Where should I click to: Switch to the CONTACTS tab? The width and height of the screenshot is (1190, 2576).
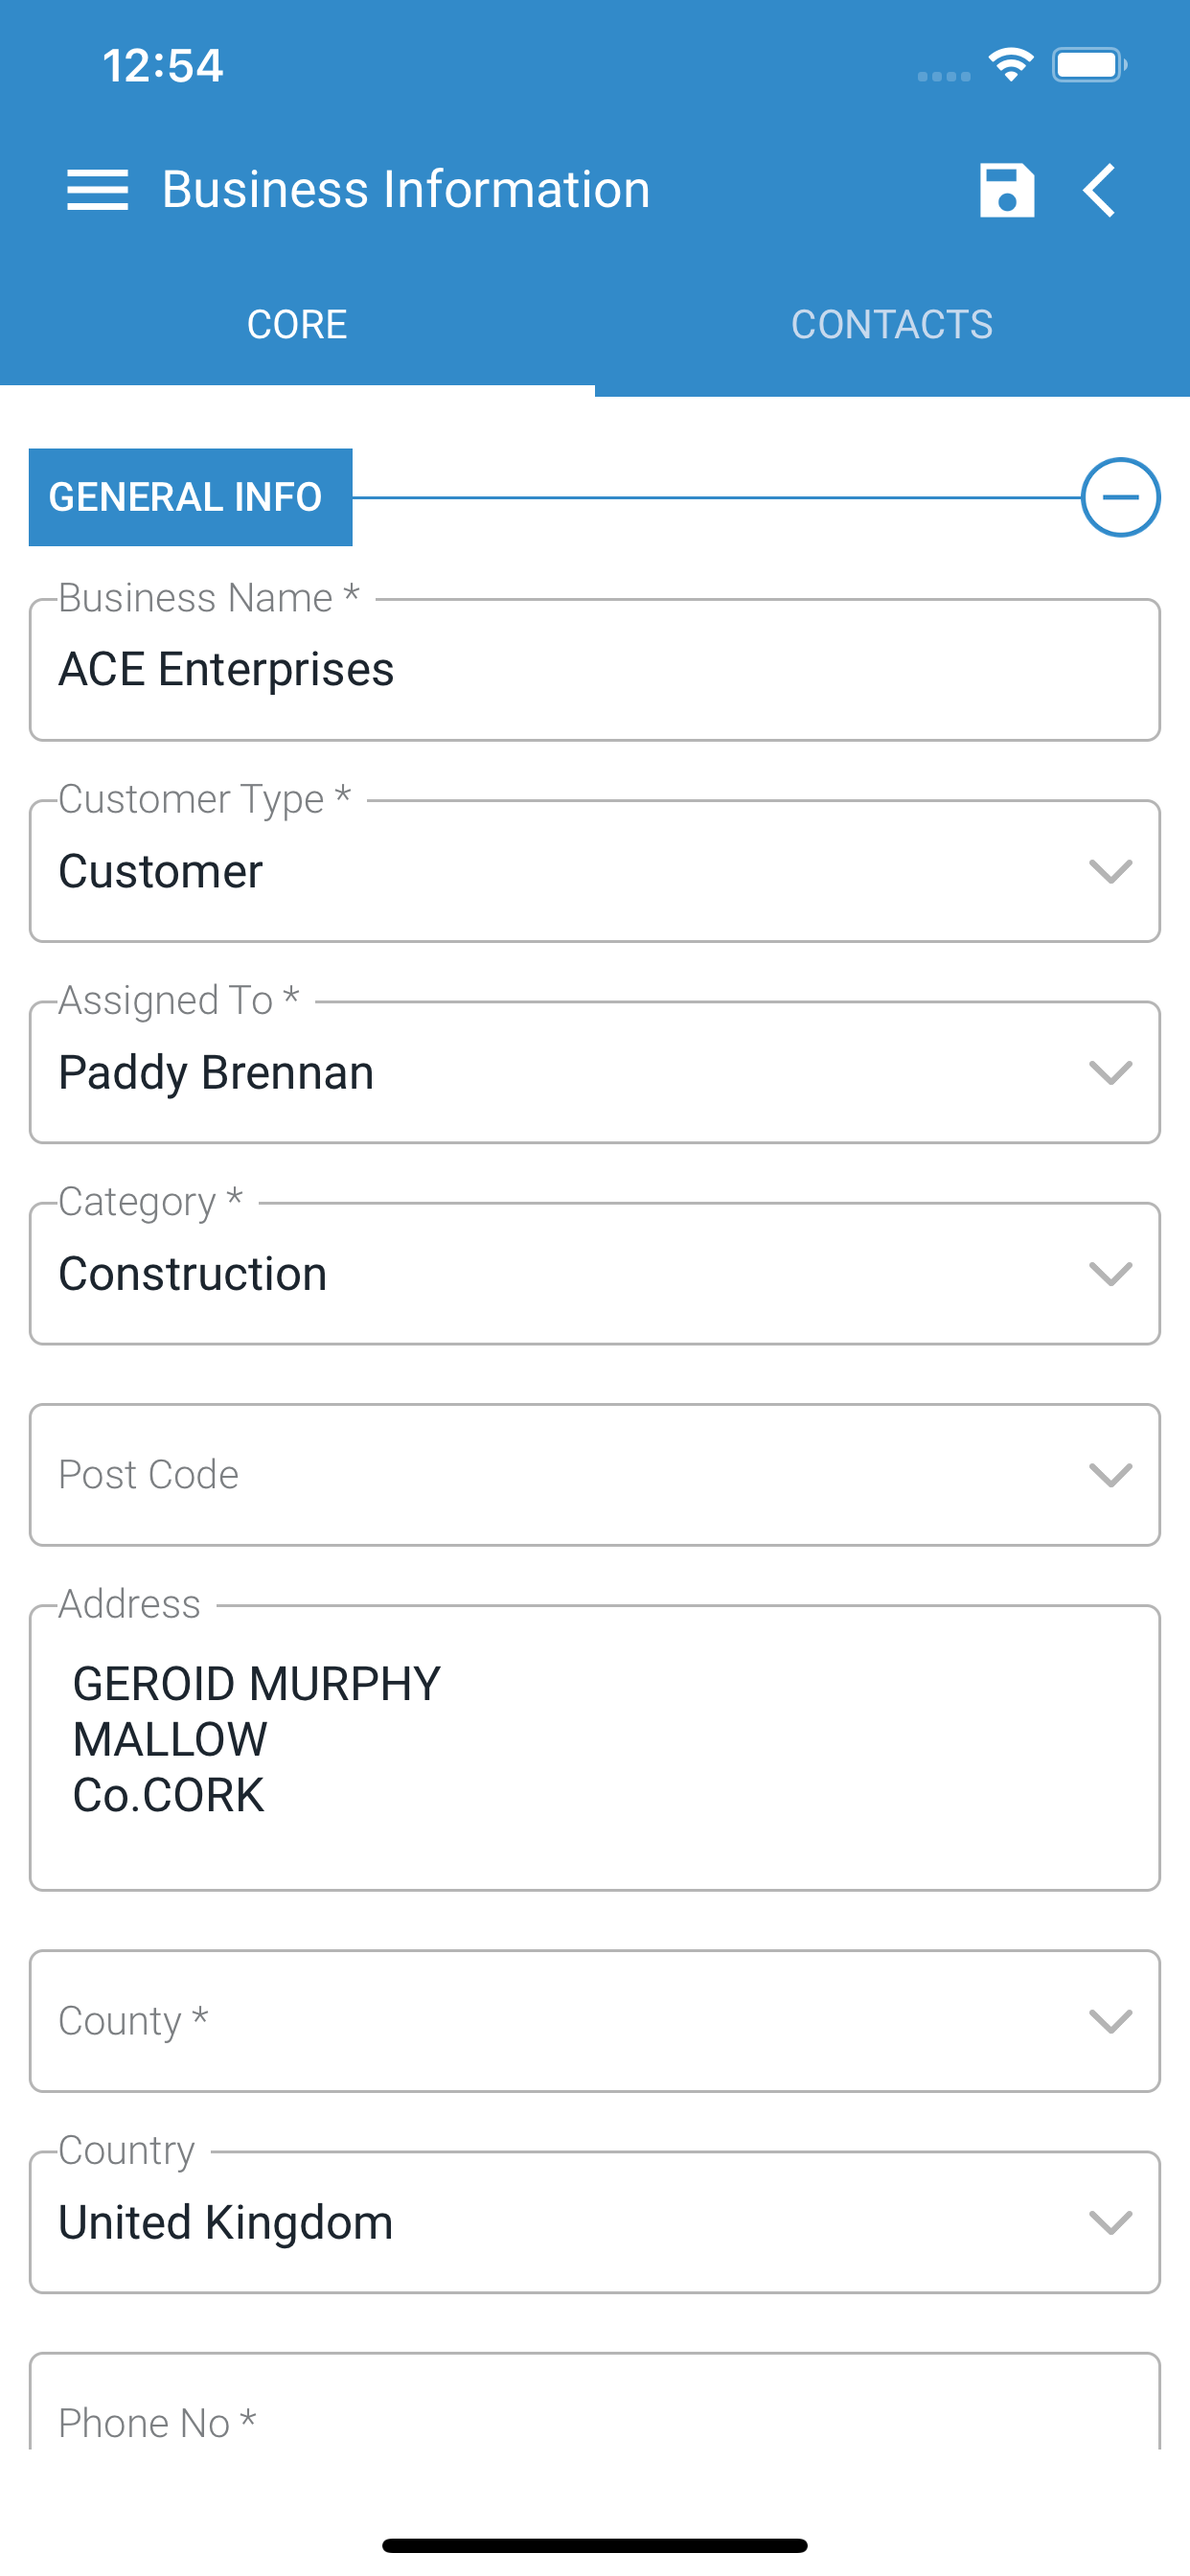coord(892,325)
